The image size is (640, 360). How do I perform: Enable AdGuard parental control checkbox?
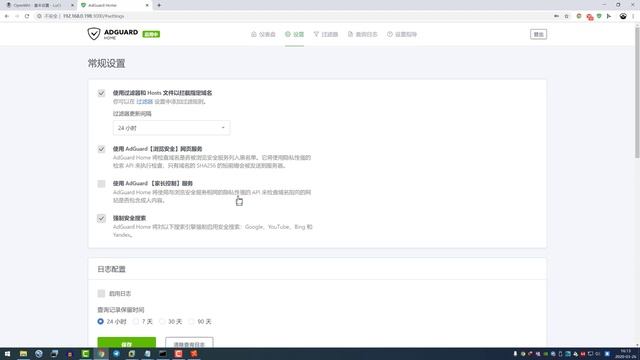[101, 184]
